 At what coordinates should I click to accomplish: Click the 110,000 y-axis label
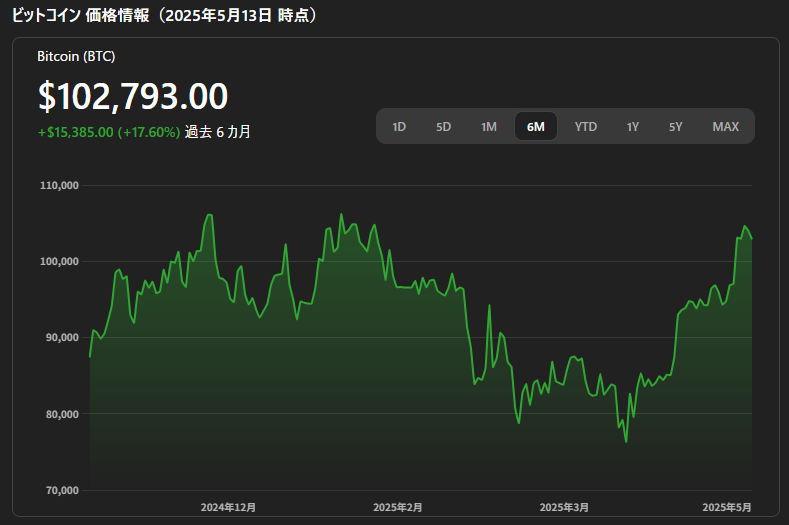click(x=59, y=186)
